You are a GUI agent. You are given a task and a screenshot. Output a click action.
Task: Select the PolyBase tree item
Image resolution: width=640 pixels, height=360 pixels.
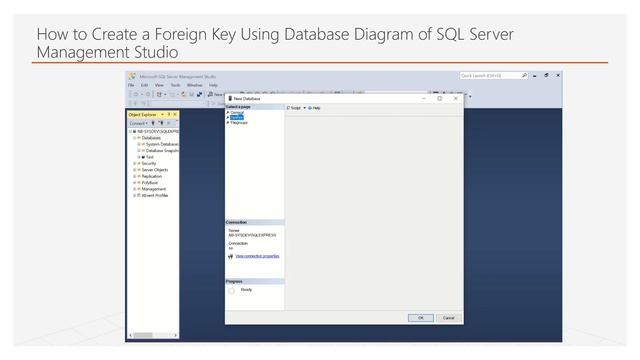point(149,183)
